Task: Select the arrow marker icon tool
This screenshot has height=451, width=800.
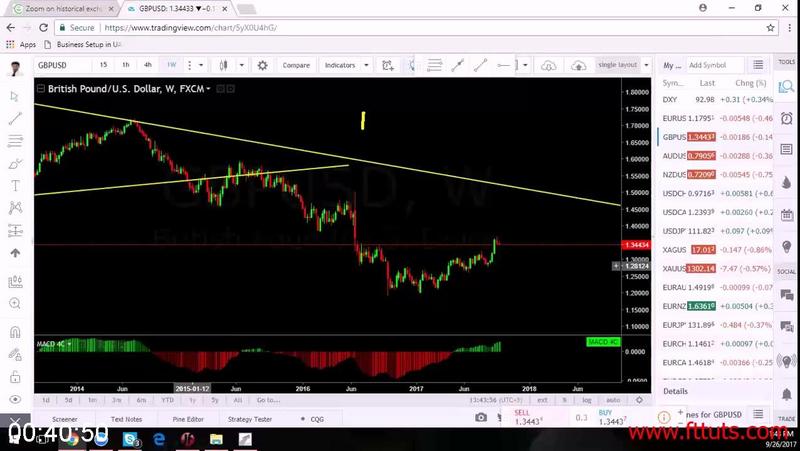Action: click(15, 253)
